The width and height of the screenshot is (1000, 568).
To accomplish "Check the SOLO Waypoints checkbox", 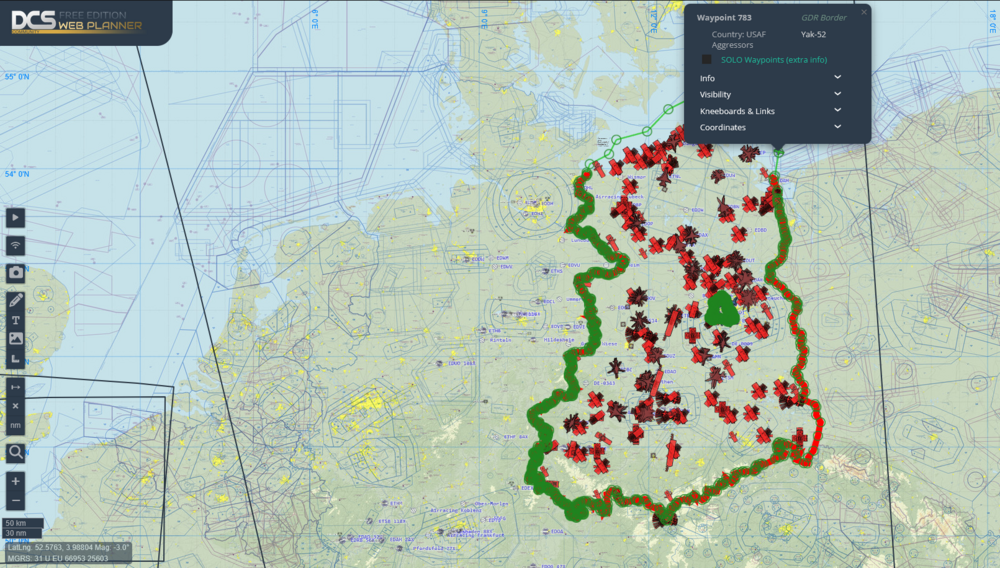I will 707,60.
